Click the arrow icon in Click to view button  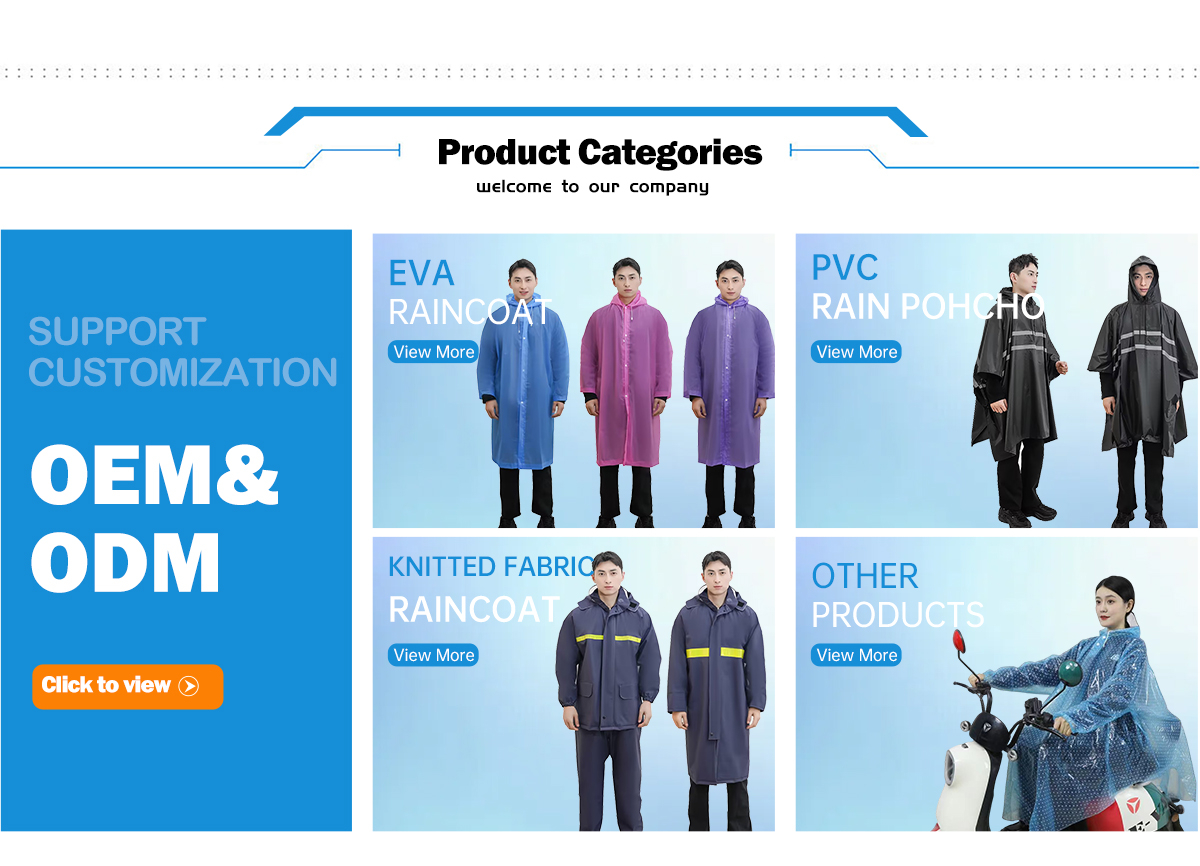coord(189,686)
